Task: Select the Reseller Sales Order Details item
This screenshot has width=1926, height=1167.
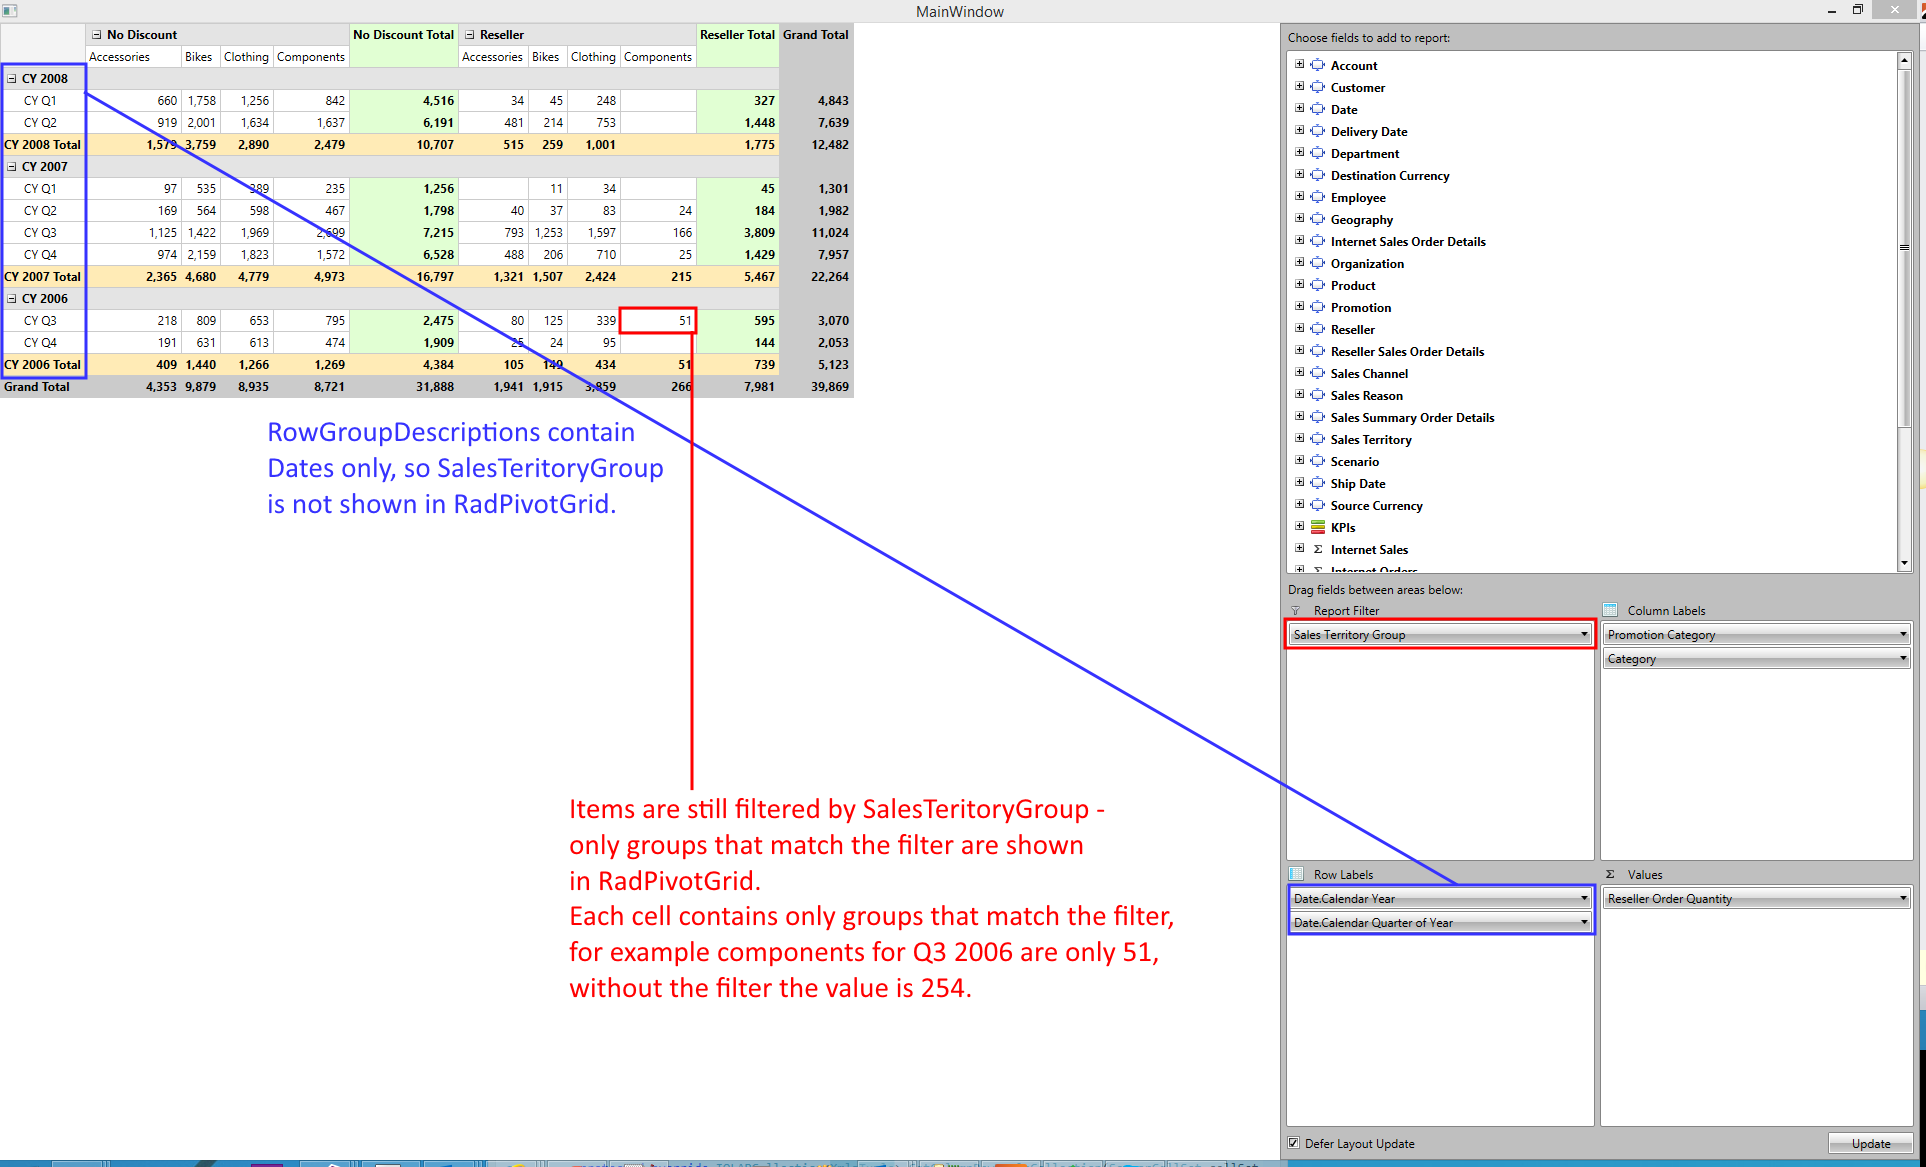Action: (1406, 351)
